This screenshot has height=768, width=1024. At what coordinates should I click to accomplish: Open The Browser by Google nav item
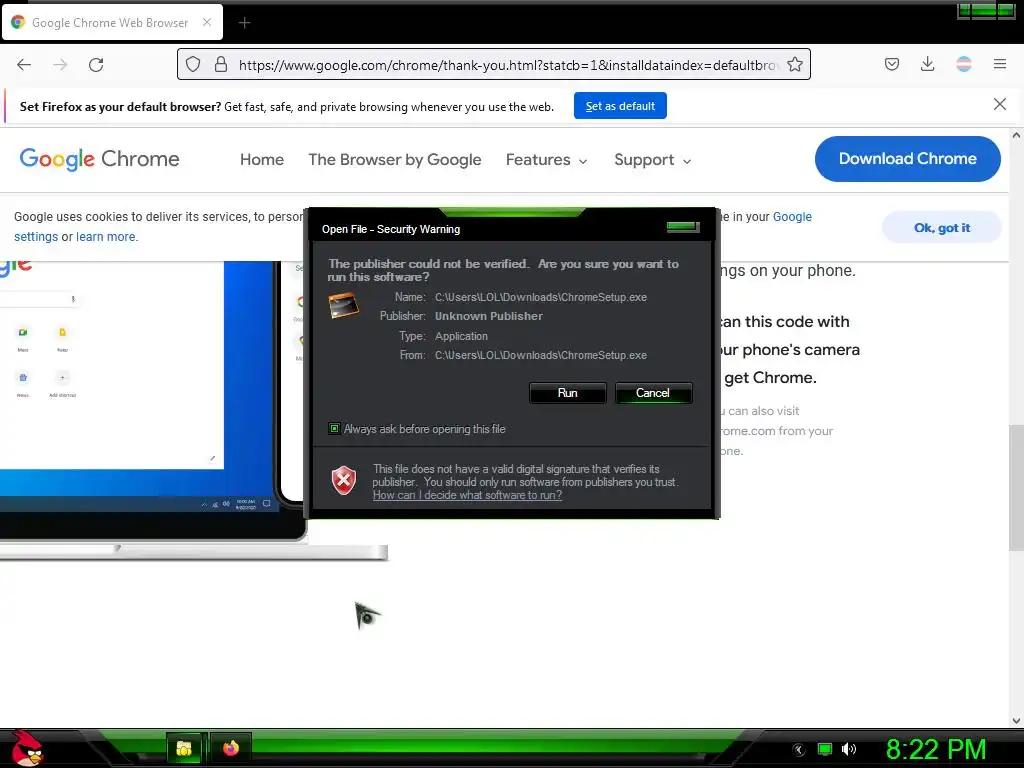(x=394, y=159)
